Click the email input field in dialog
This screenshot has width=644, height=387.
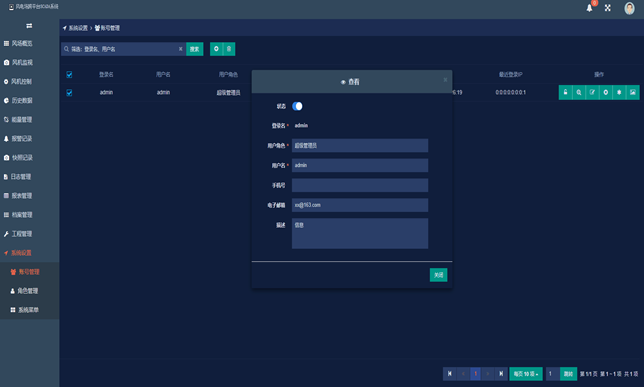click(360, 205)
